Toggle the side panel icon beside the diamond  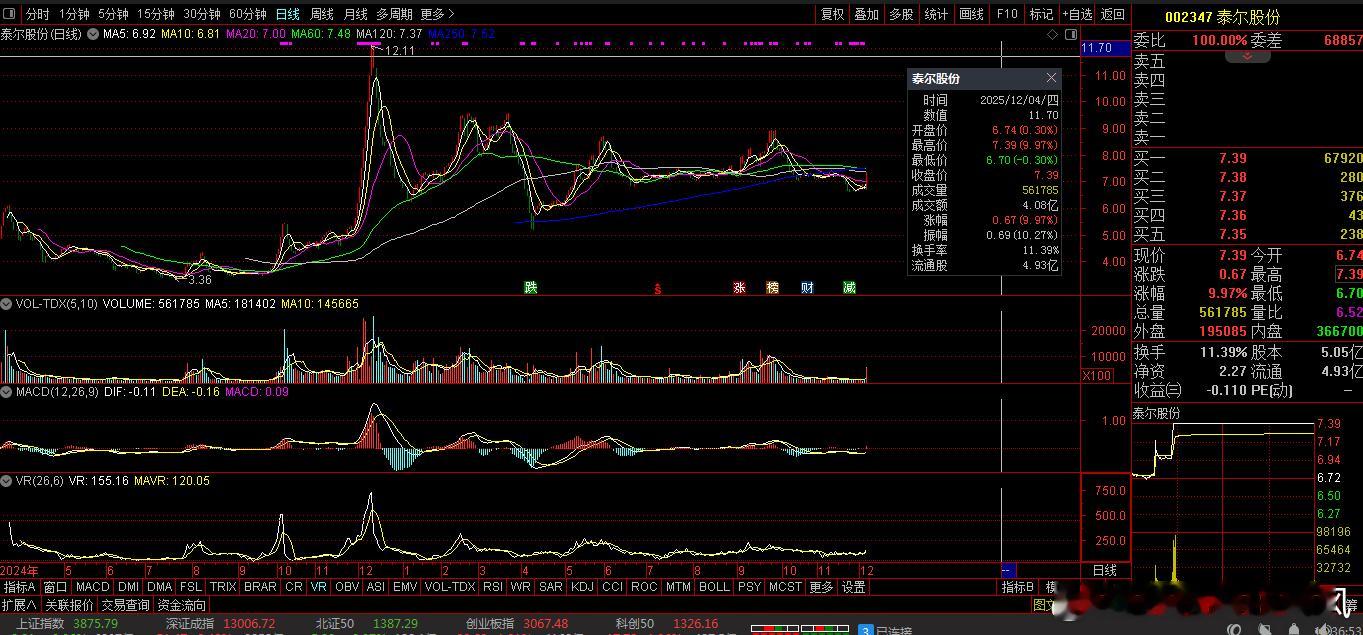pyautogui.click(x=1070, y=34)
